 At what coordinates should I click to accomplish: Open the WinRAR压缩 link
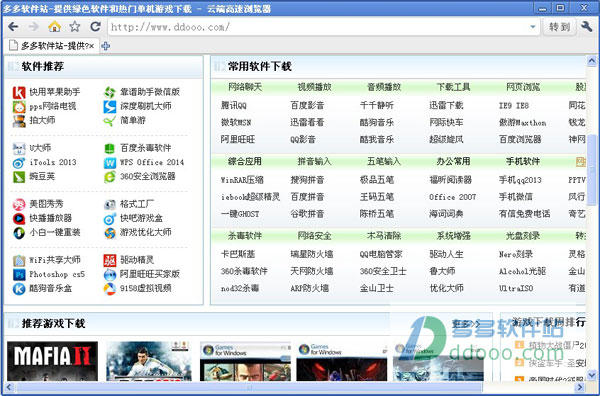coord(242,180)
